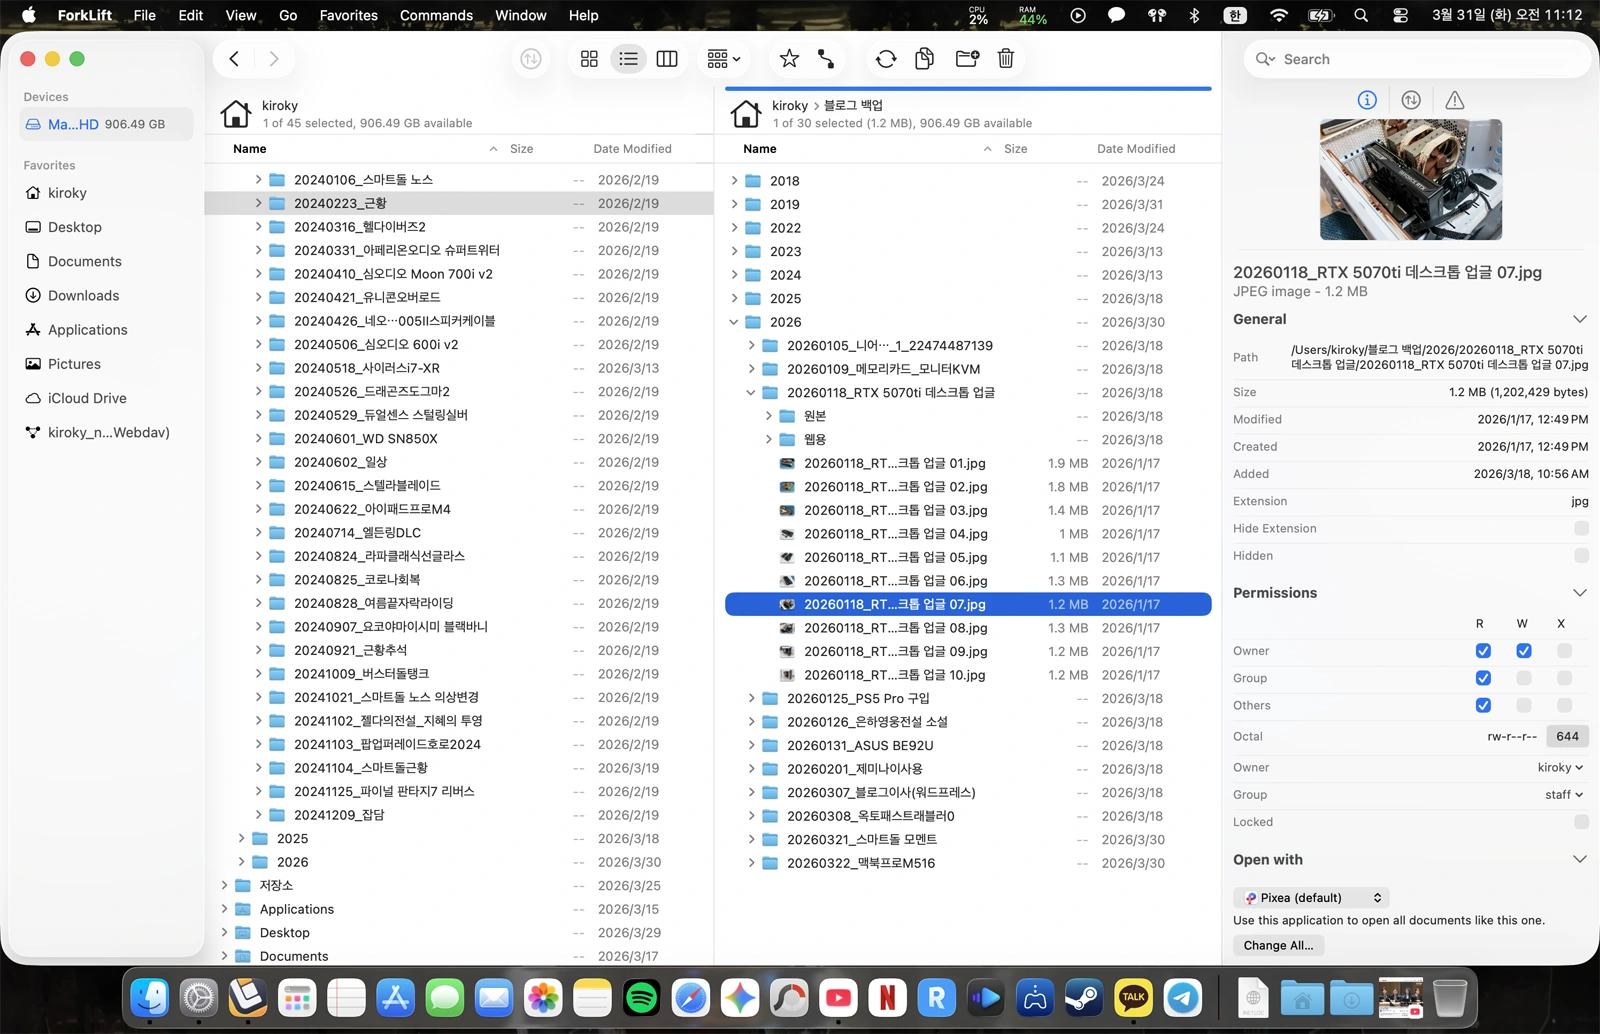1600x1034 pixels.
Task: Open the warnings tab in inspector
Action: tap(1454, 100)
